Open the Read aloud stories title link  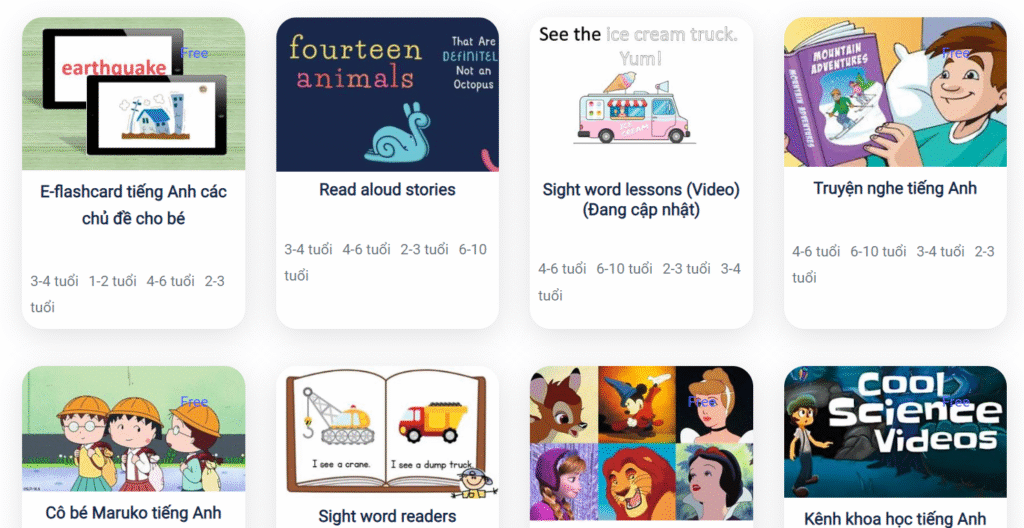(x=387, y=190)
